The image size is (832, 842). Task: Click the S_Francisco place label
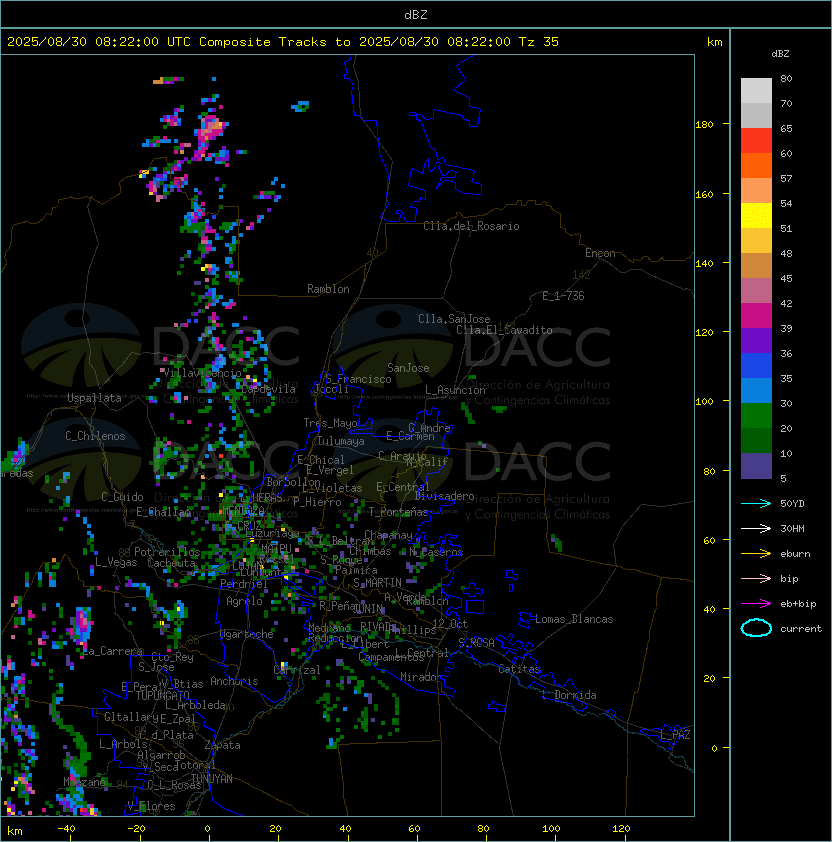pos(358,379)
